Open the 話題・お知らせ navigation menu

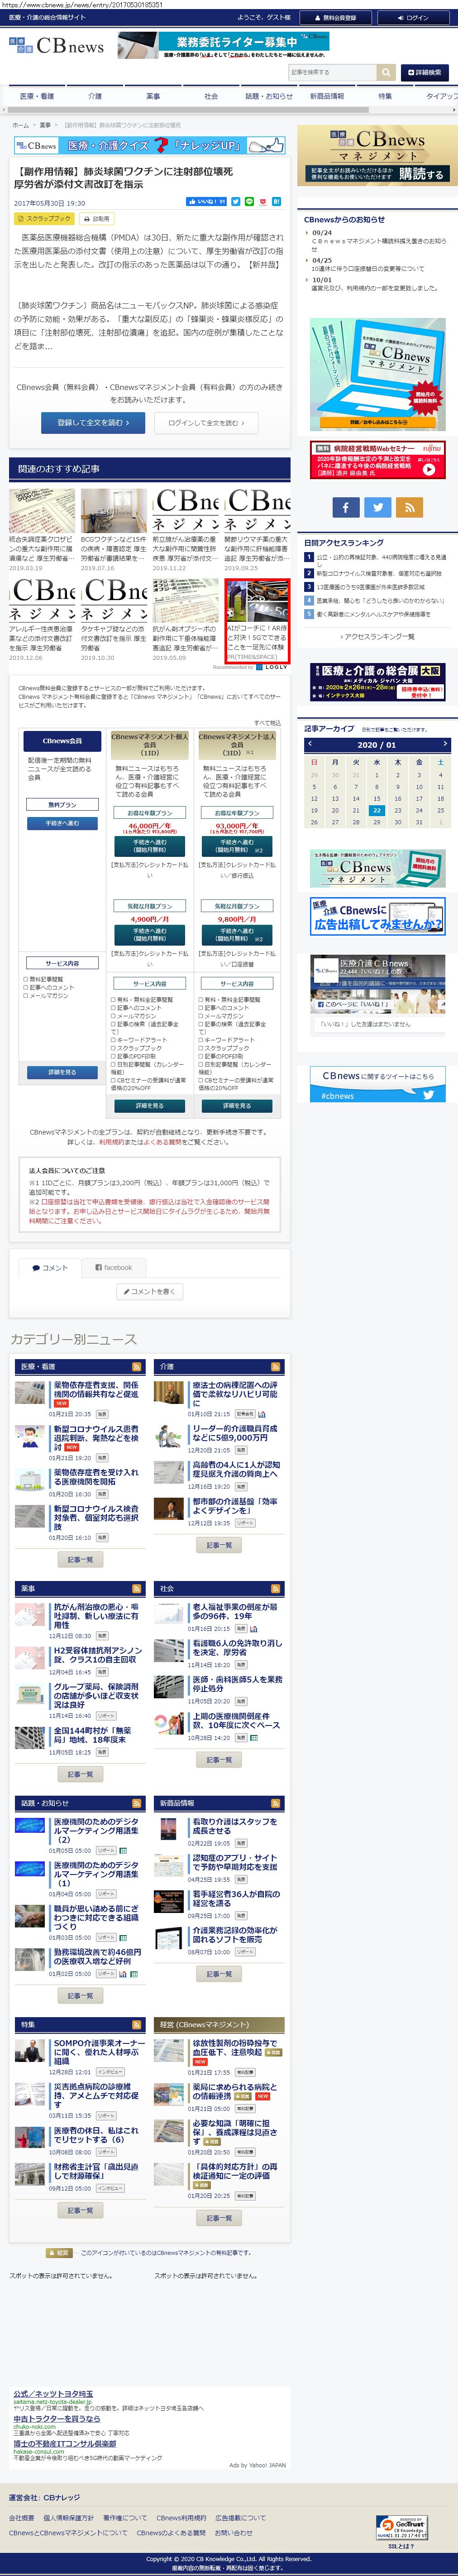point(269,96)
